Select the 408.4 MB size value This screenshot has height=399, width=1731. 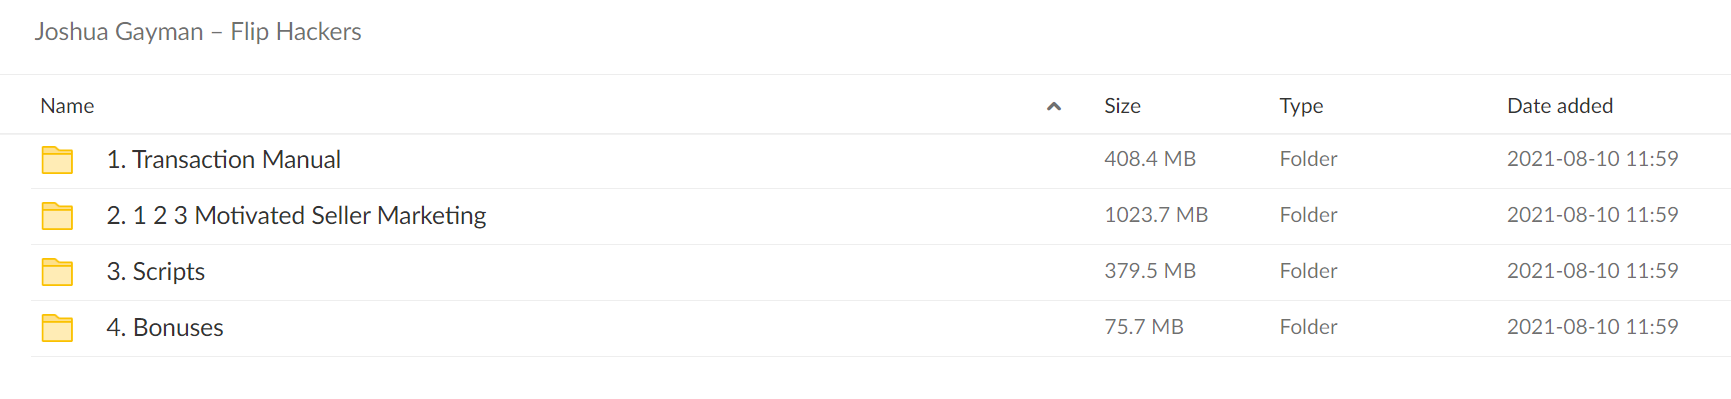coord(1150,159)
